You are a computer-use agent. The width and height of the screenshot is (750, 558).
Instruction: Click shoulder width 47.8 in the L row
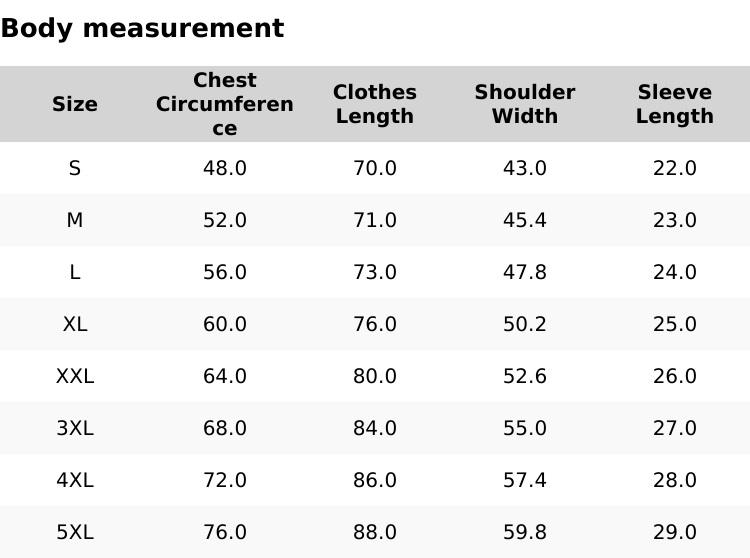525,272
